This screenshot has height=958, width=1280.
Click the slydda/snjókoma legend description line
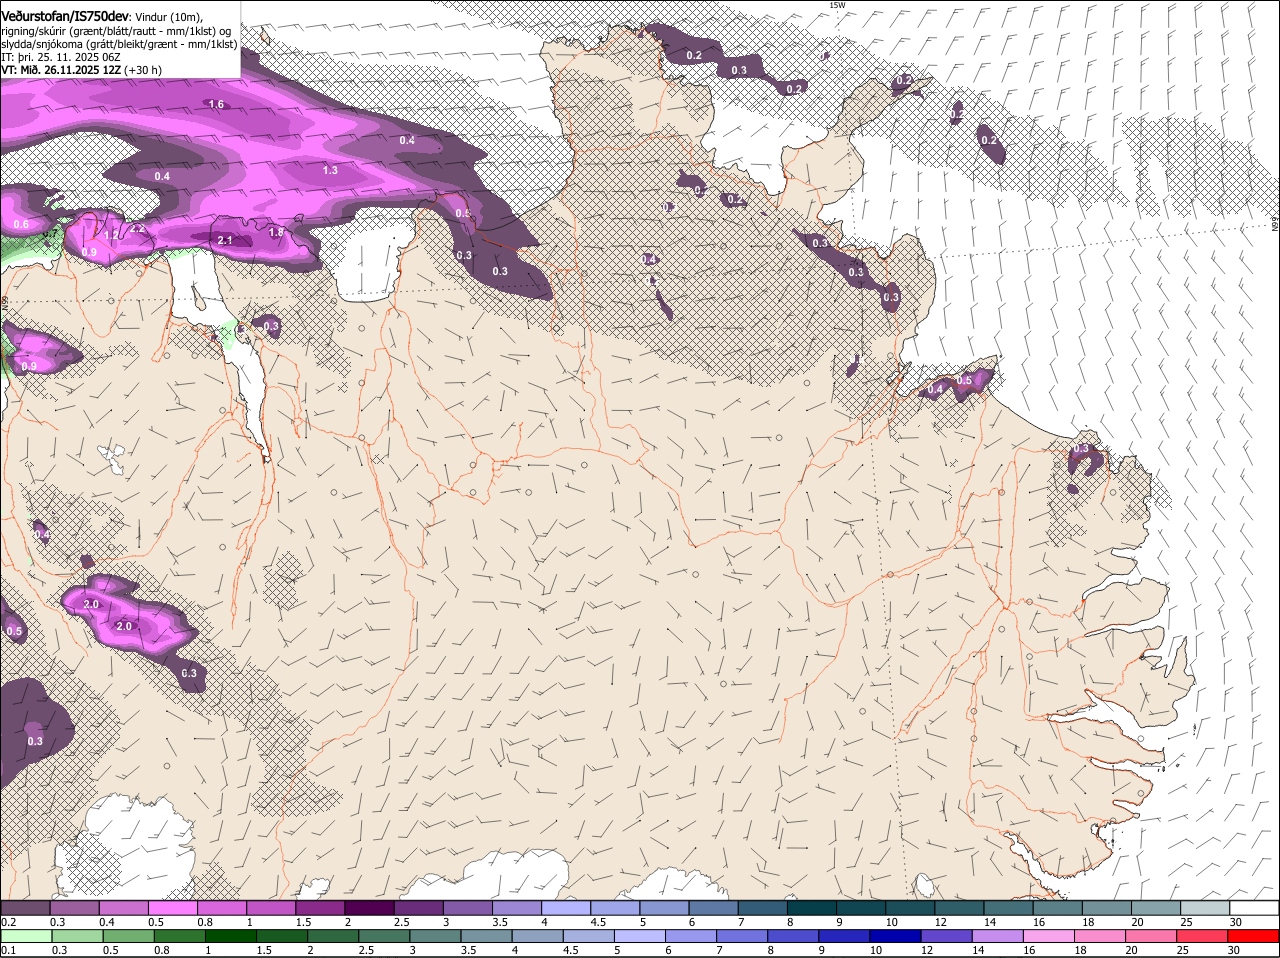click(x=119, y=44)
